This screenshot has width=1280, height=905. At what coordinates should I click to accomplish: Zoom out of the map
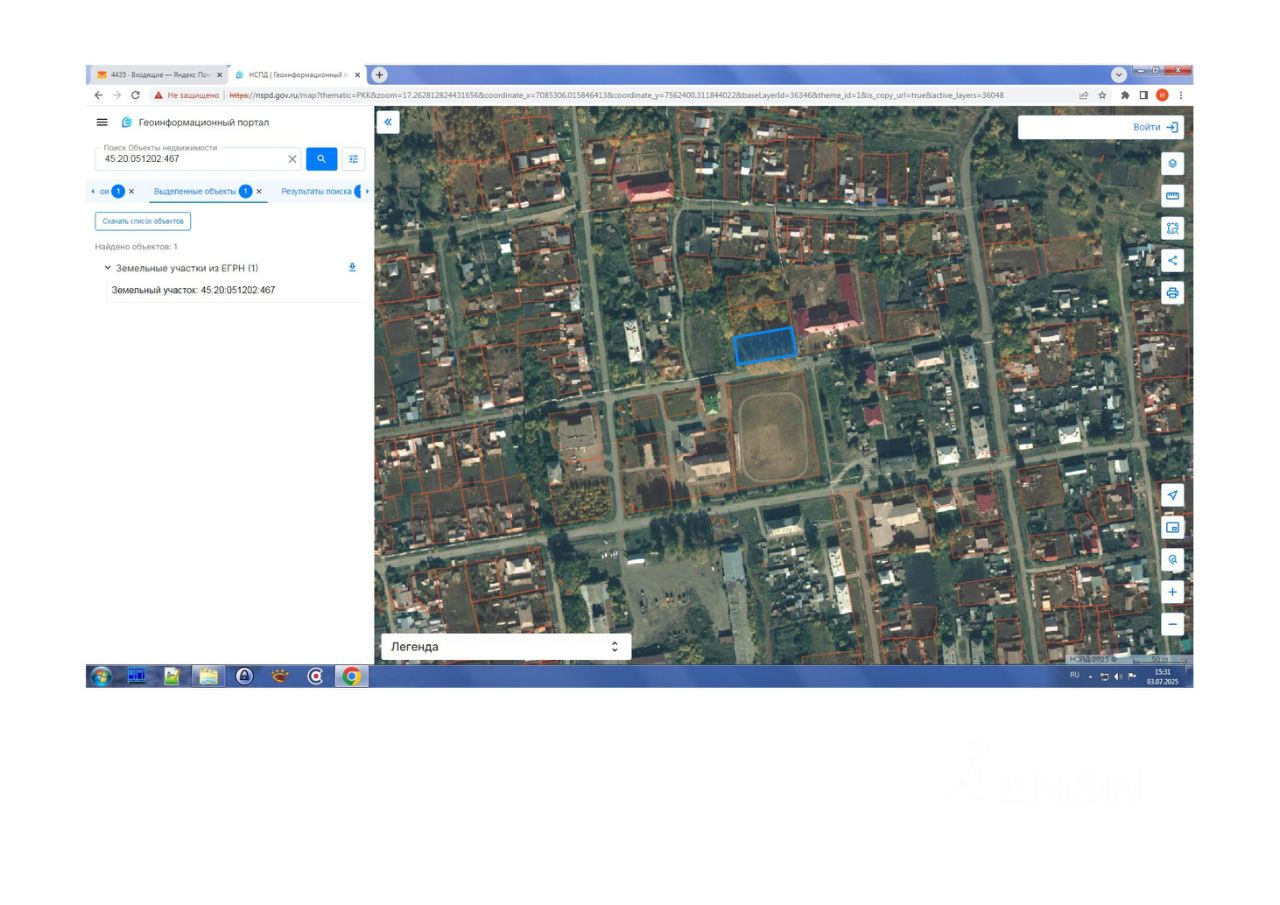point(1173,624)
